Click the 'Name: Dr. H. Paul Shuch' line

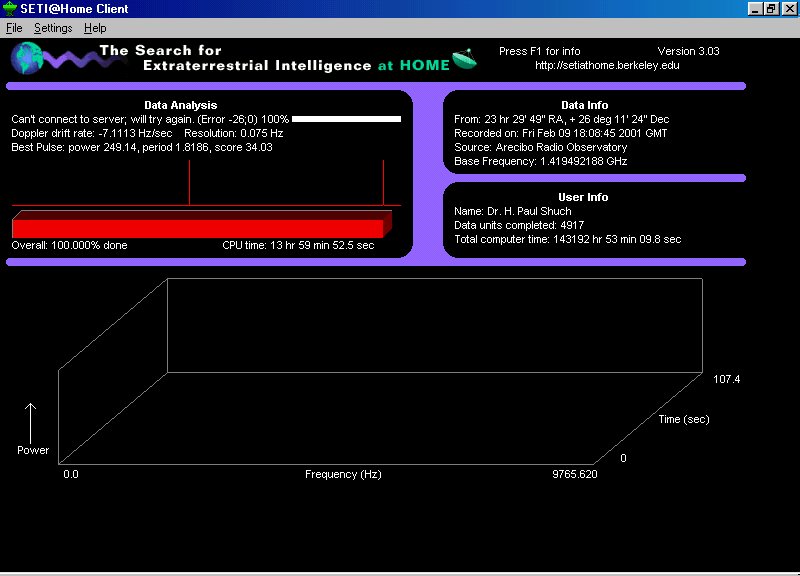513,211
